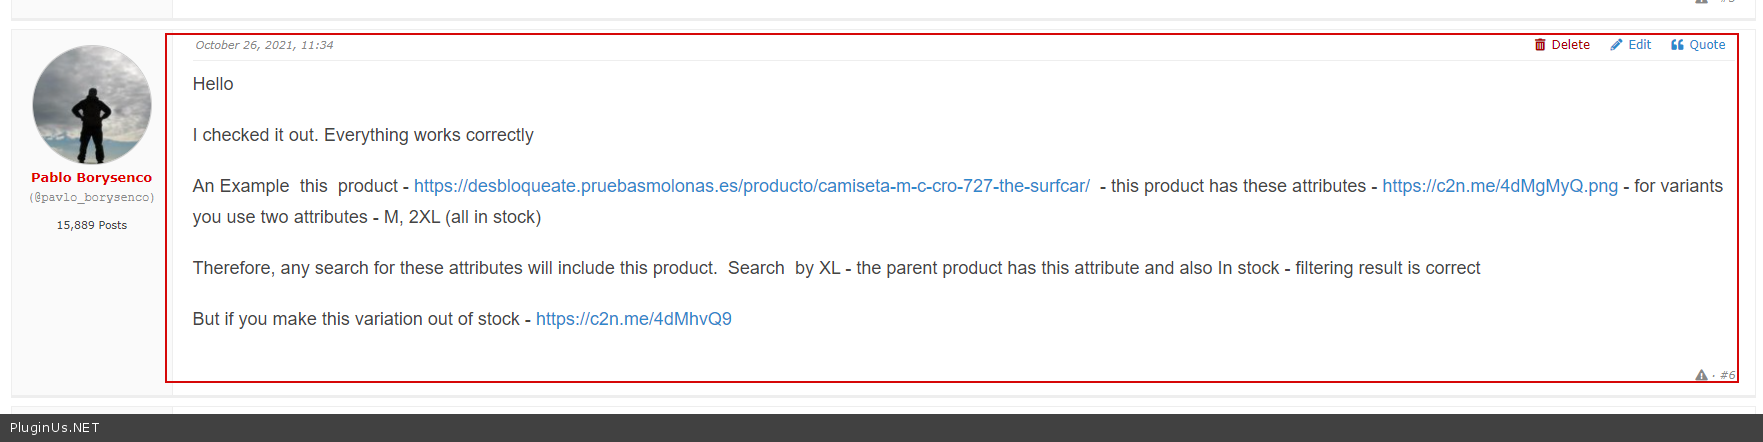Click the 15,889 Posts count

(91, 225)
